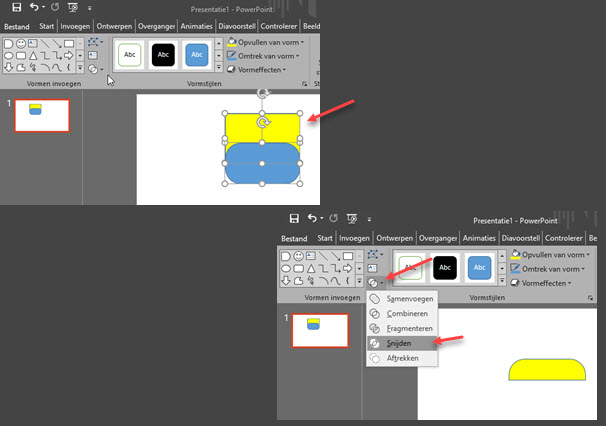This screenshot has width=606, height=426.
Task: Click yellow half-rounded shape on lower slide
Action: (547, 370)
